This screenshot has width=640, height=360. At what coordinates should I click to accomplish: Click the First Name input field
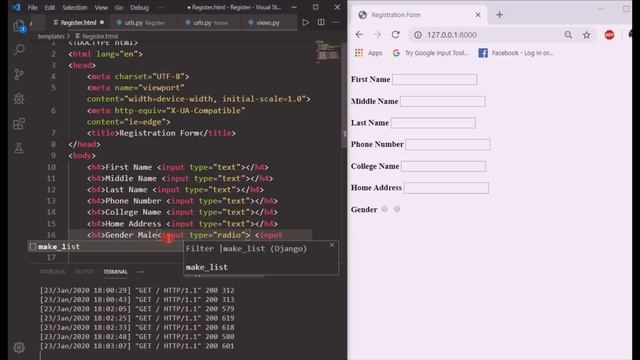[434, 79]
